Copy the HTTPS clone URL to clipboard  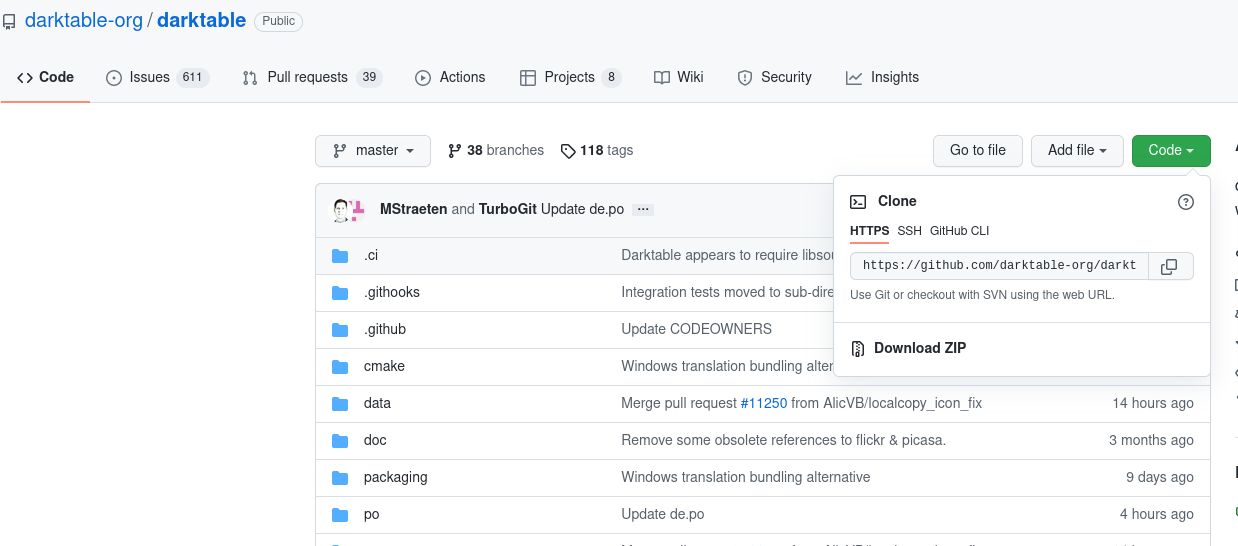1169,266
